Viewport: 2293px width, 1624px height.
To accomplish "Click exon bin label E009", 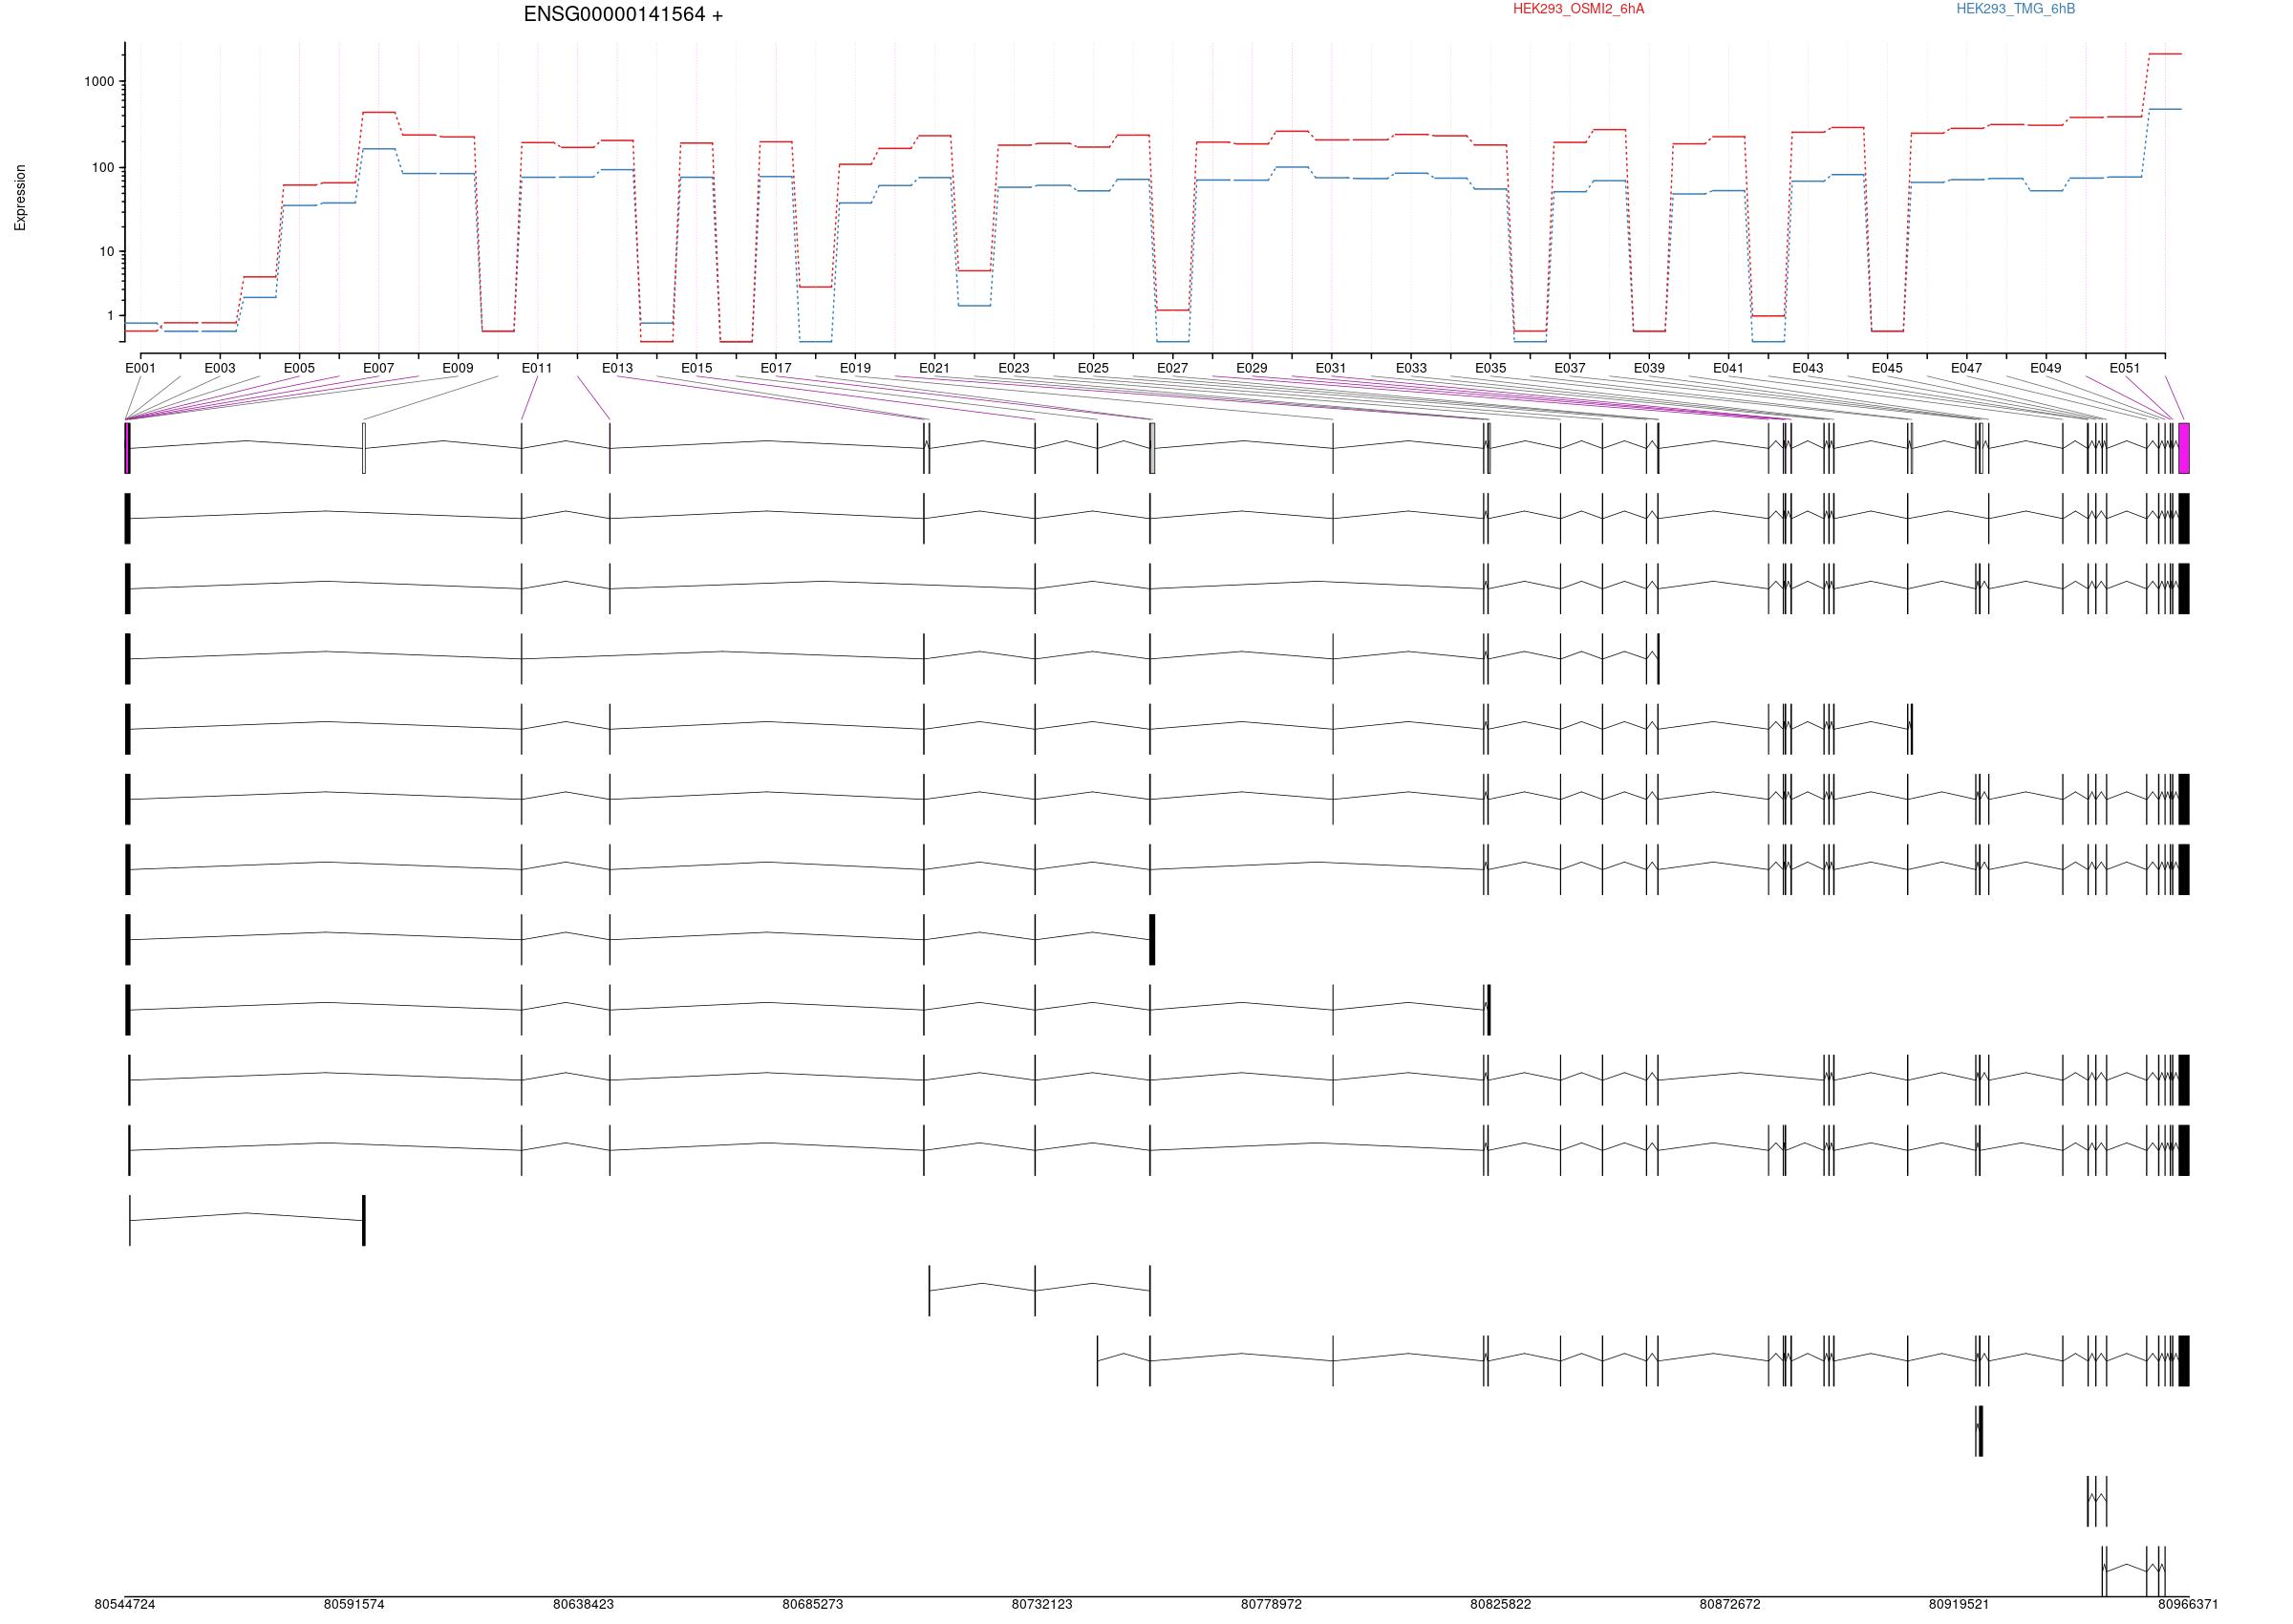I will [458, 368].
